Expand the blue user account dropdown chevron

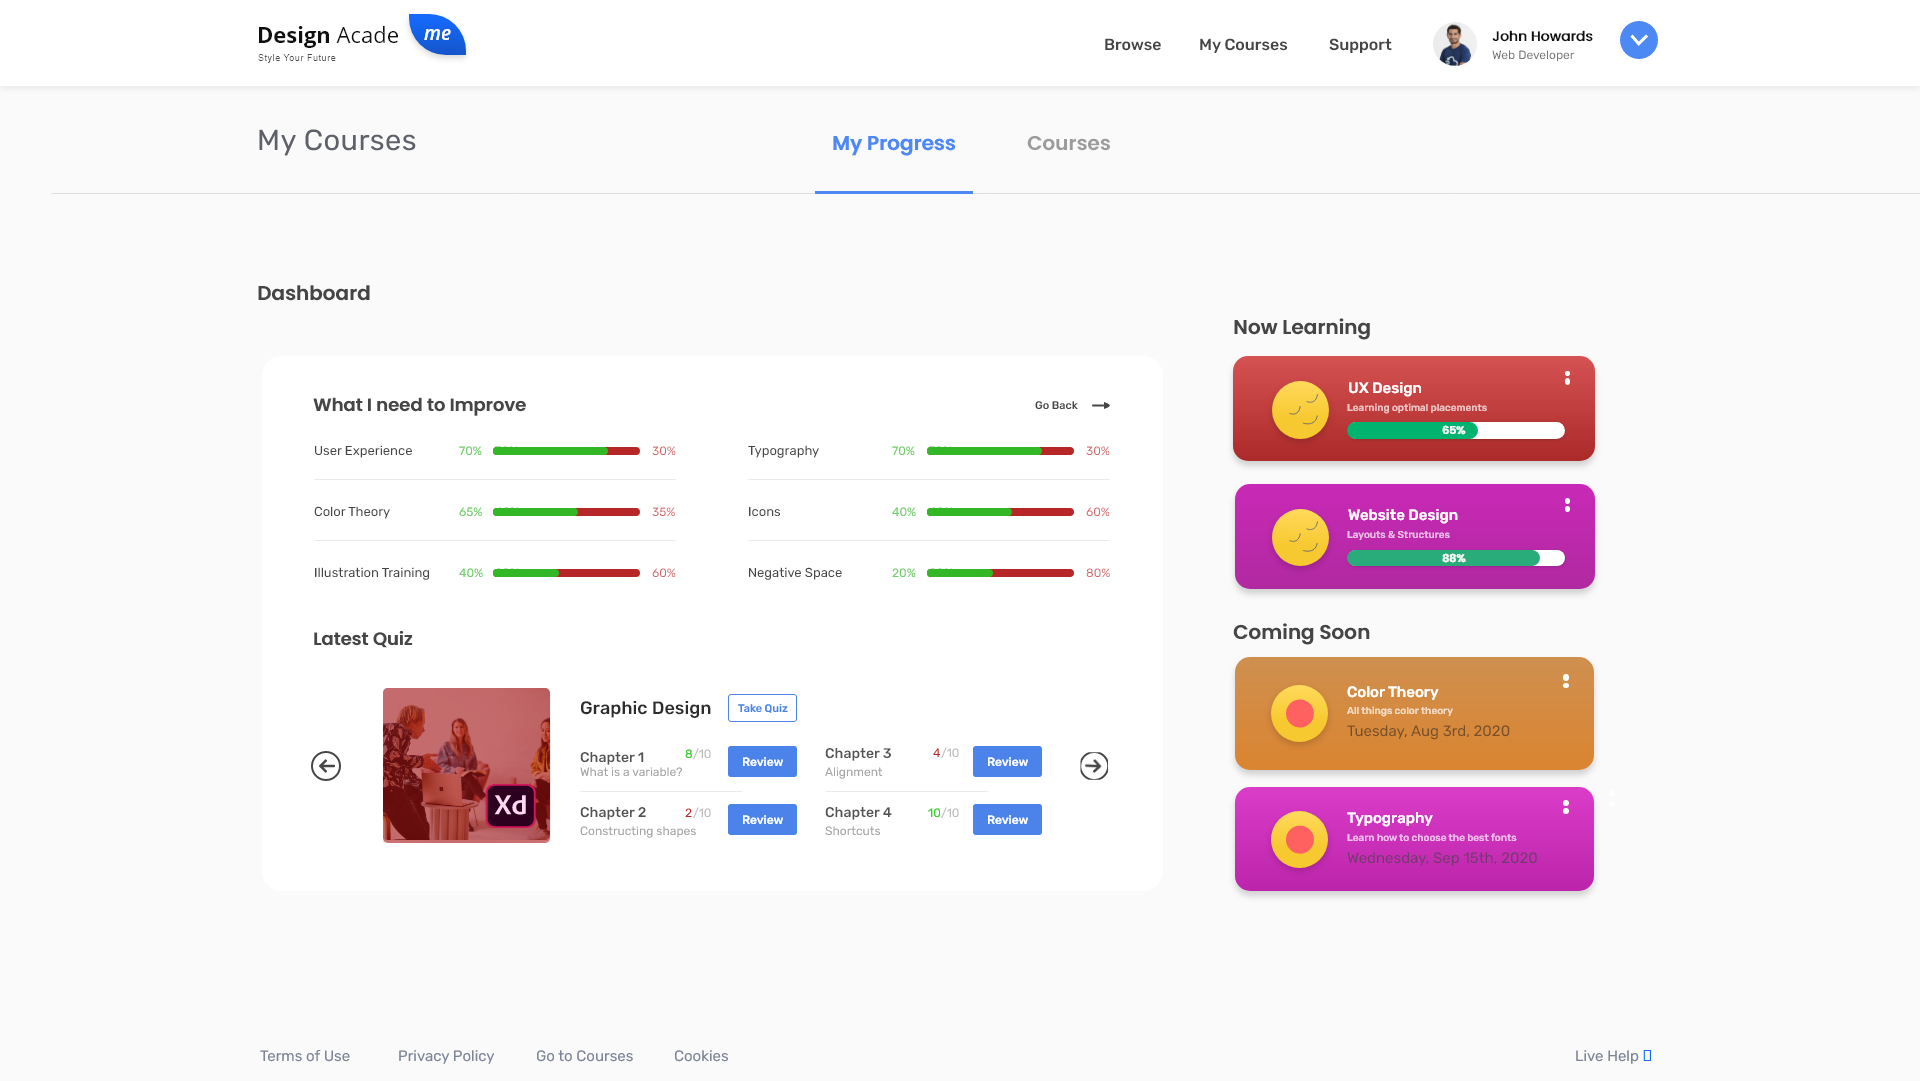click(x=1638, y=40)
